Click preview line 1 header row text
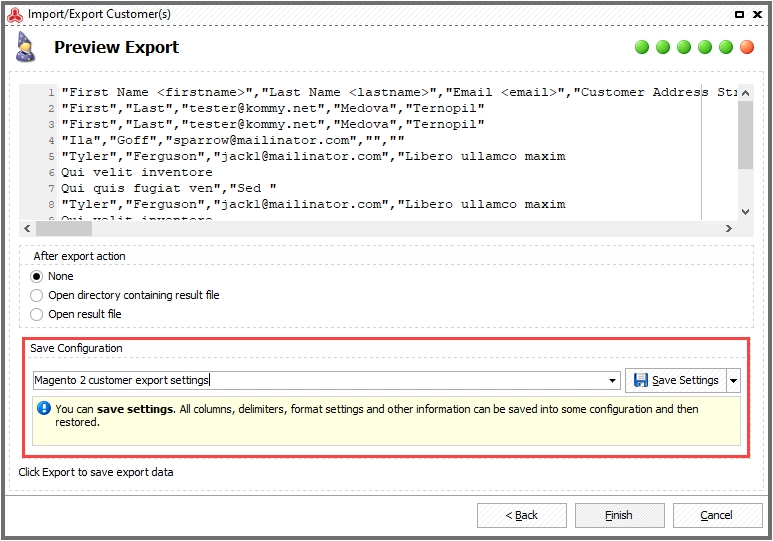The width and height of the screenshot is (773, 541). [x=398, y=92]
